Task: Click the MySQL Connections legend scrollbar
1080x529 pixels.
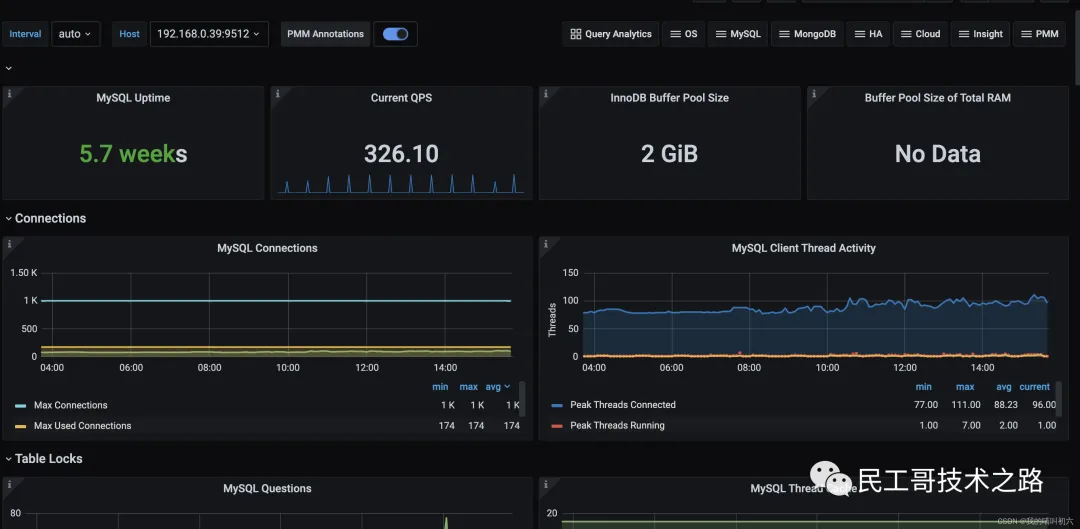Action: (522, 399)
